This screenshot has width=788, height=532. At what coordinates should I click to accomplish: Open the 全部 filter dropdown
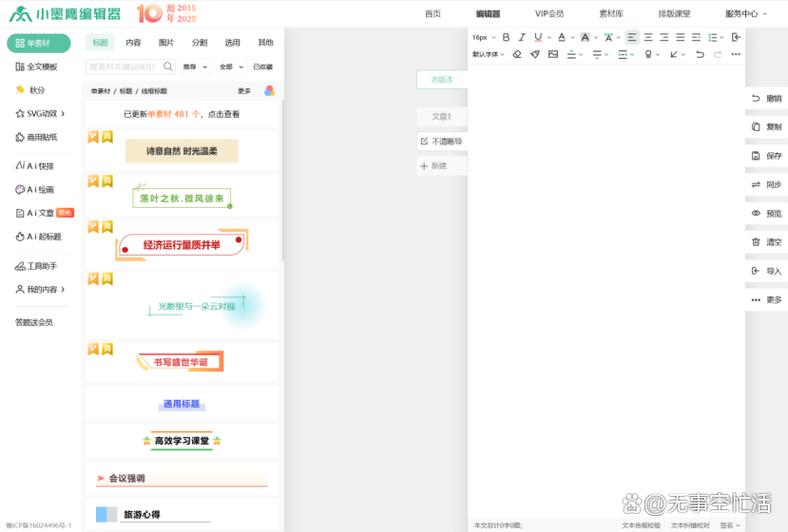pyautogui.click(x=231, y=67)
